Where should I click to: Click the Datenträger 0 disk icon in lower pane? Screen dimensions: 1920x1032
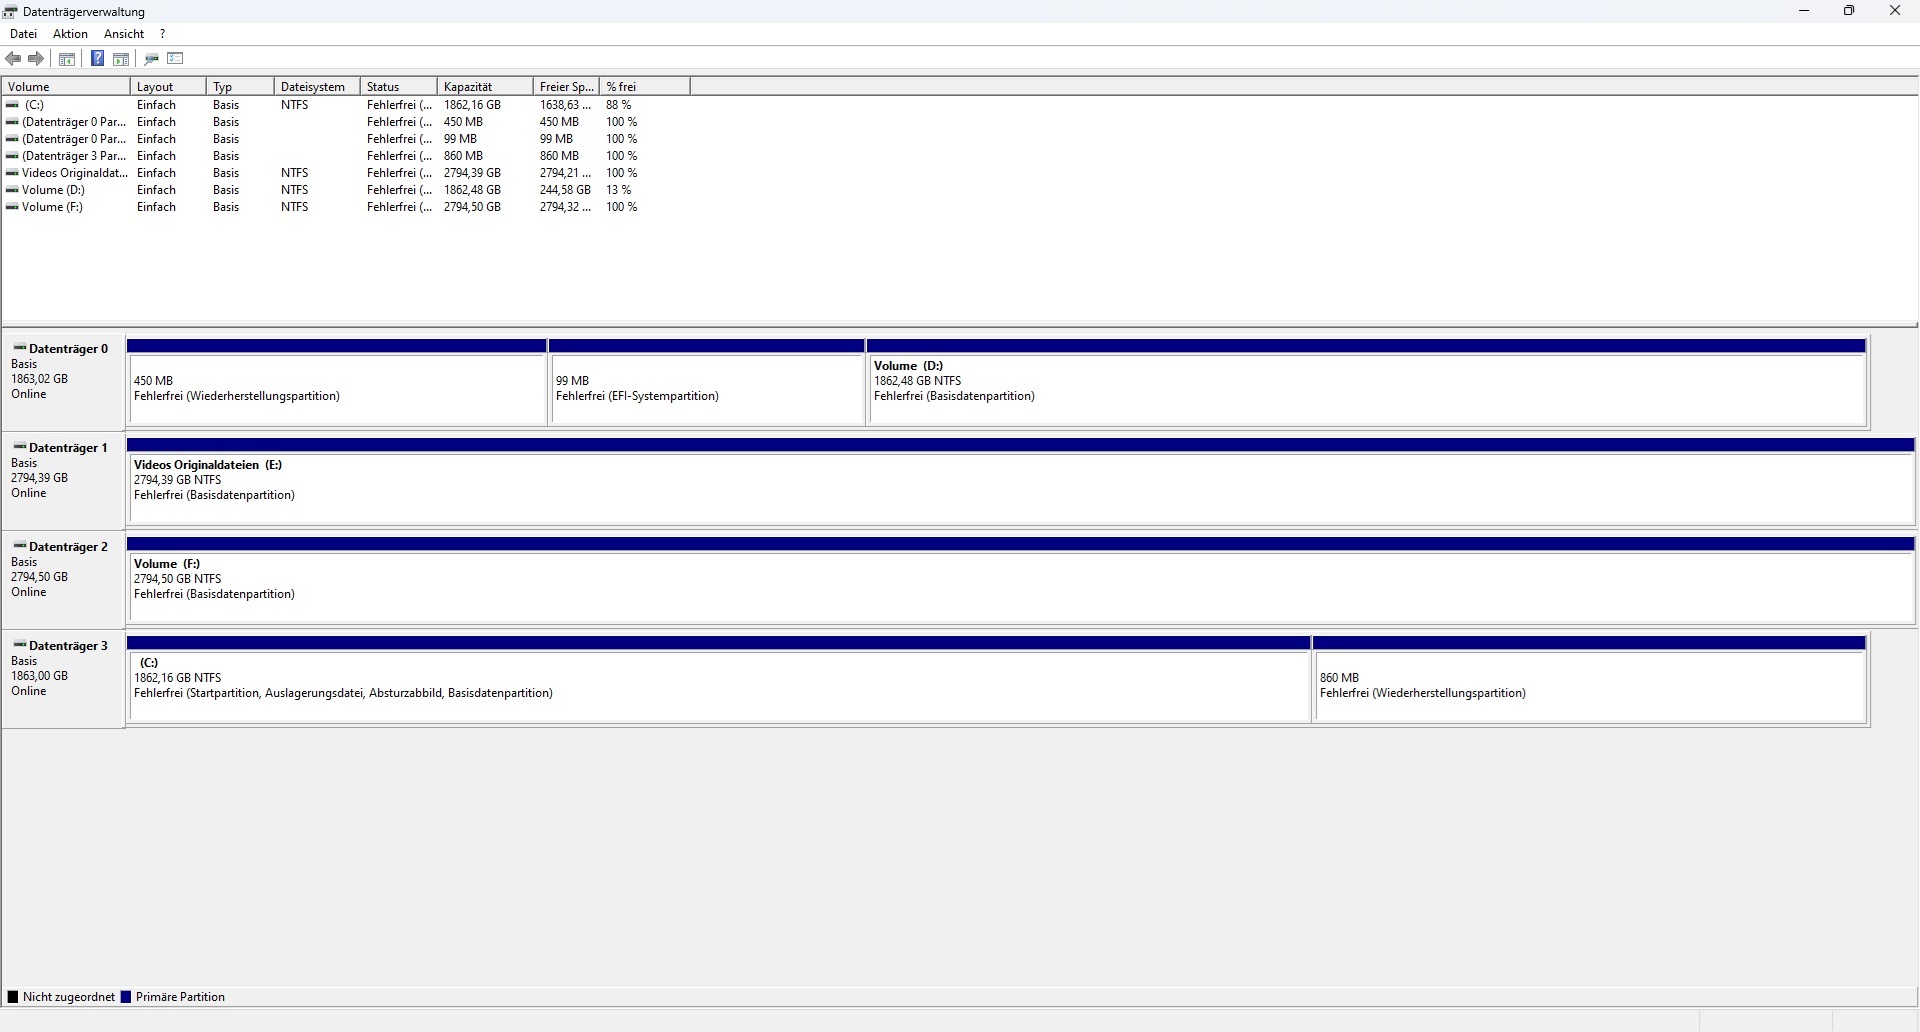(x=20, y=348)
